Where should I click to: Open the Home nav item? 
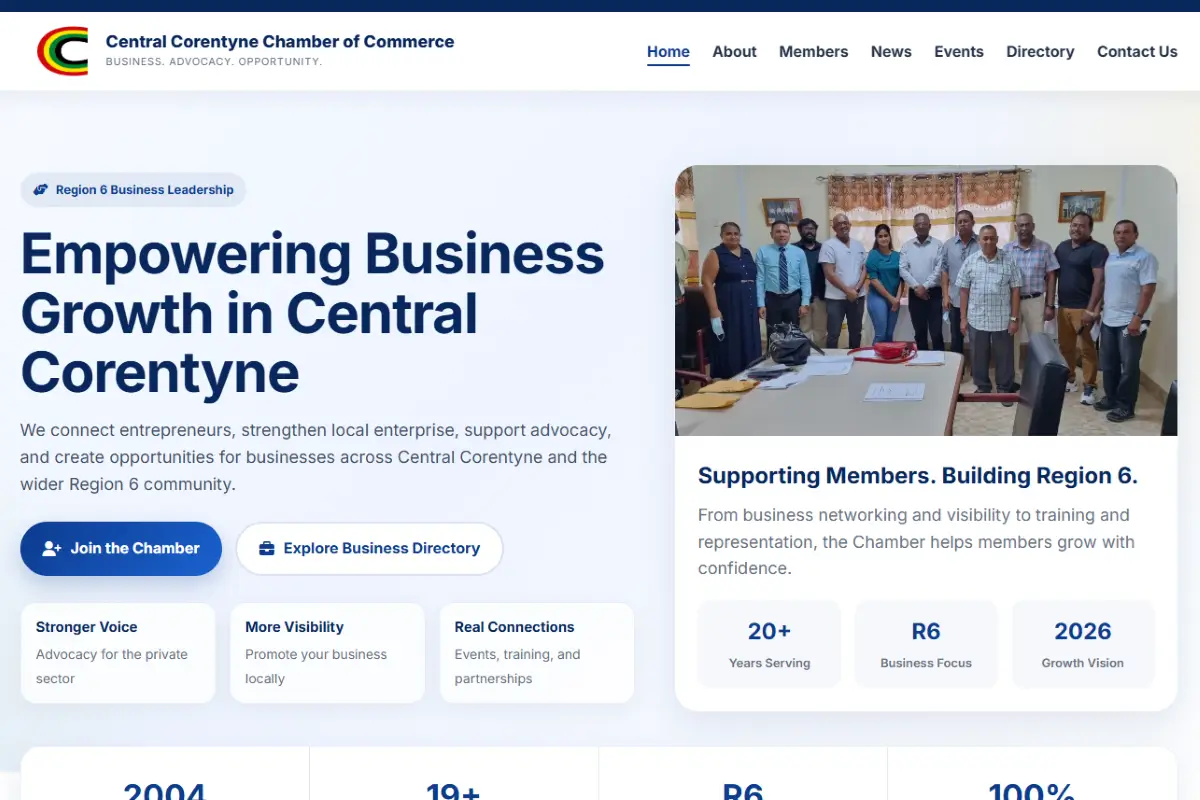click(668, 52)
